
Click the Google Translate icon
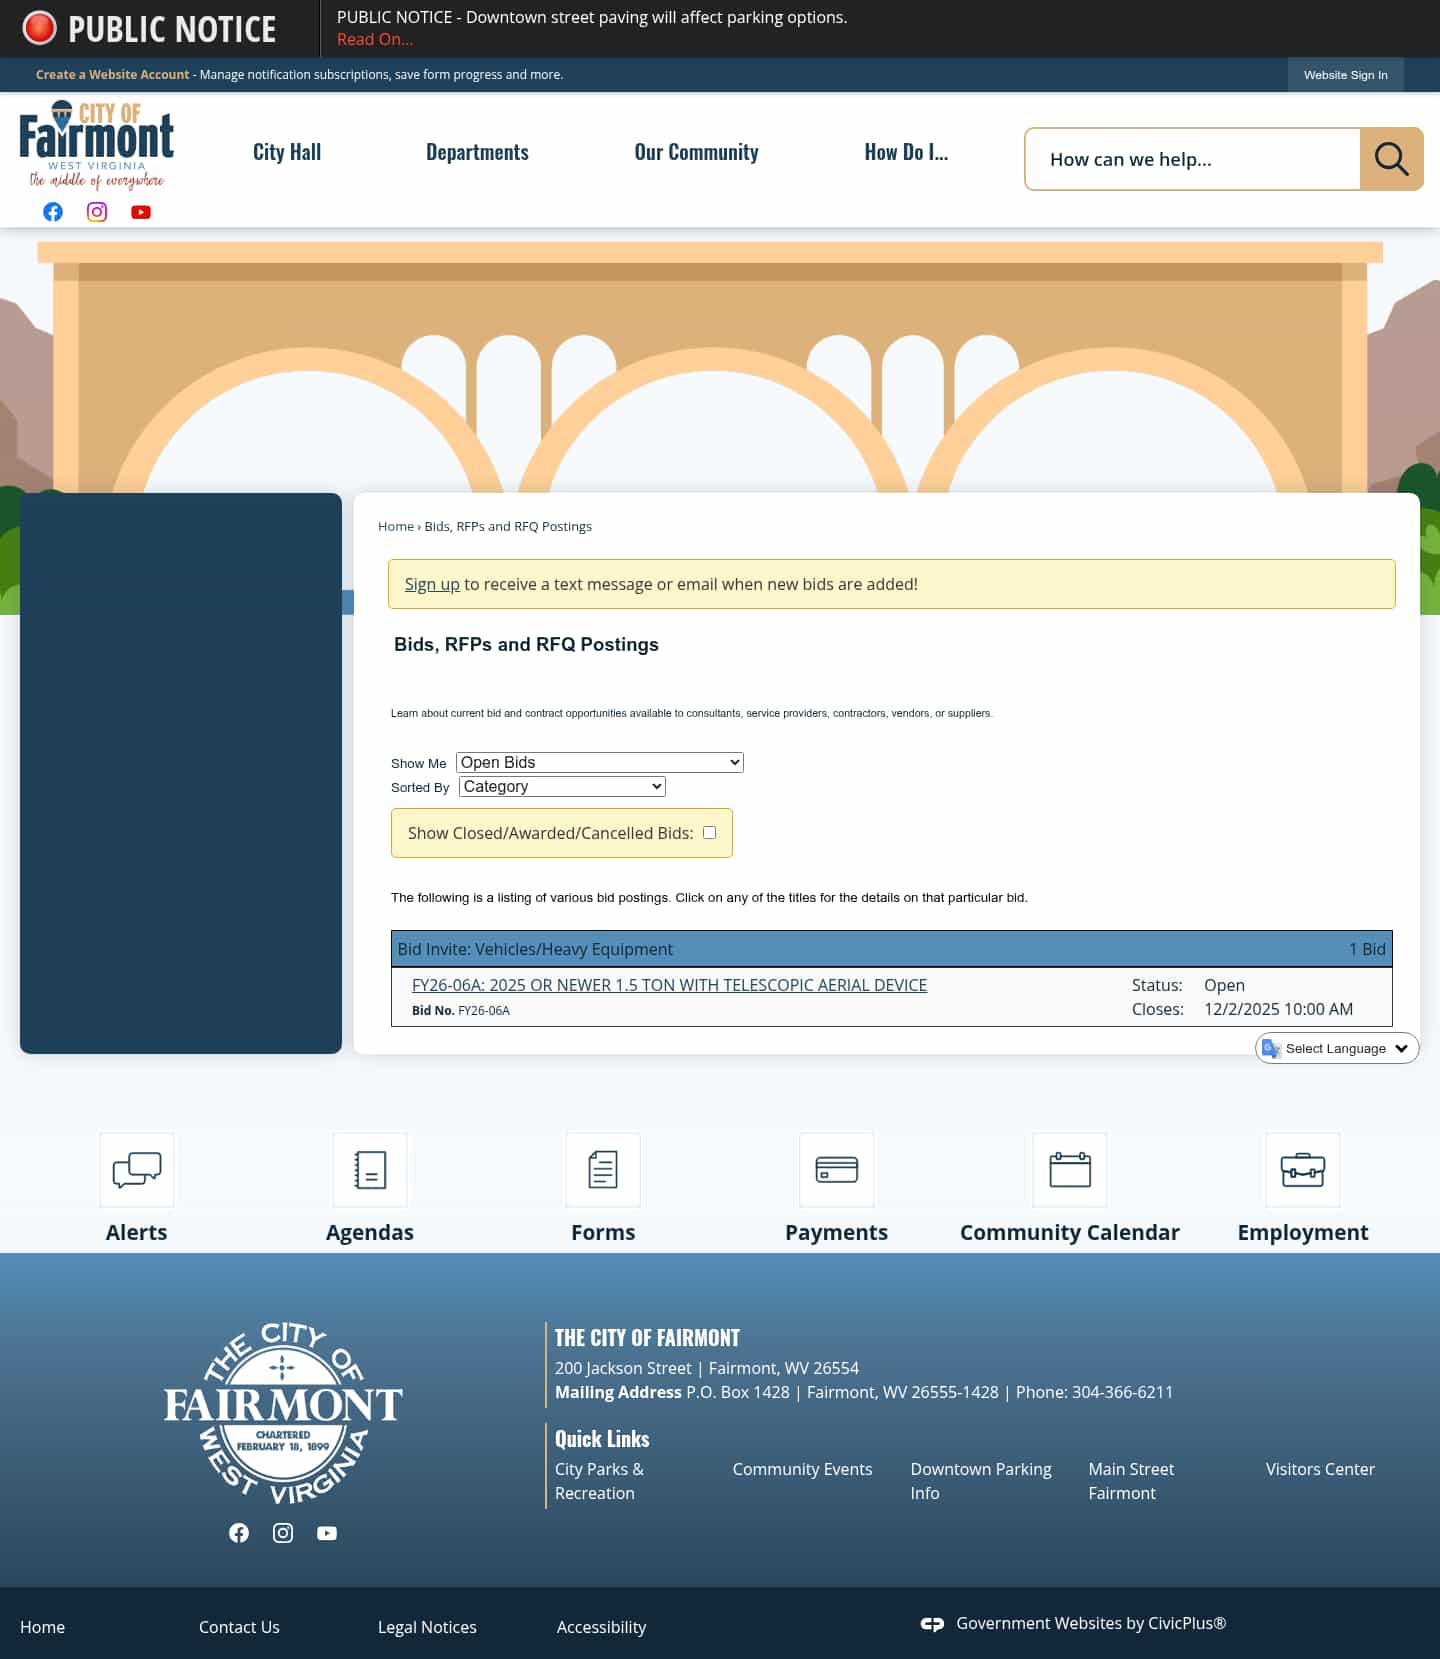pyautogui.click(x=1271, y=1048)
